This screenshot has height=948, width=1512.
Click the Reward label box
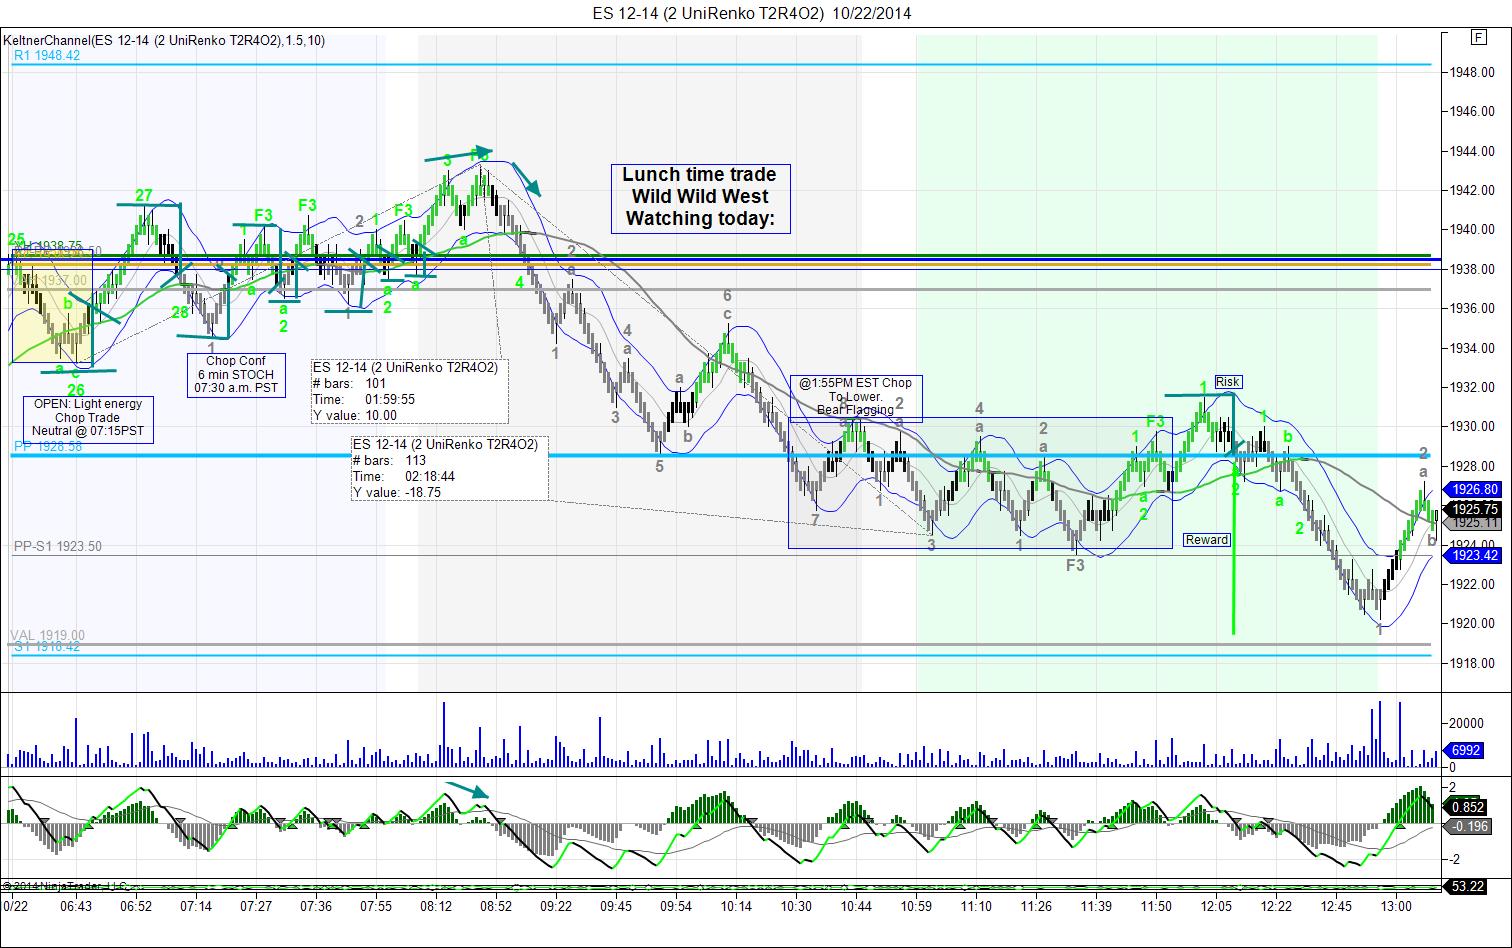click(x=1207, y=540)
